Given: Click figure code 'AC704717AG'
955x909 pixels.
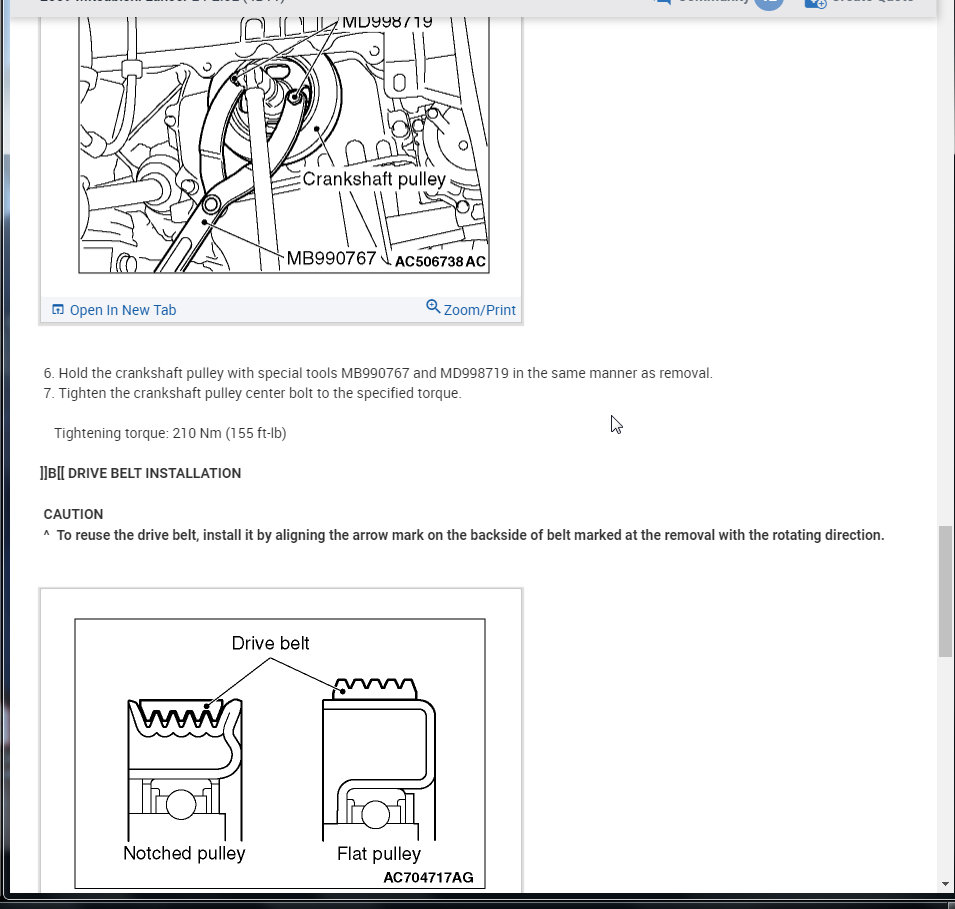Looking at the screenshot, I should [428, 877].
